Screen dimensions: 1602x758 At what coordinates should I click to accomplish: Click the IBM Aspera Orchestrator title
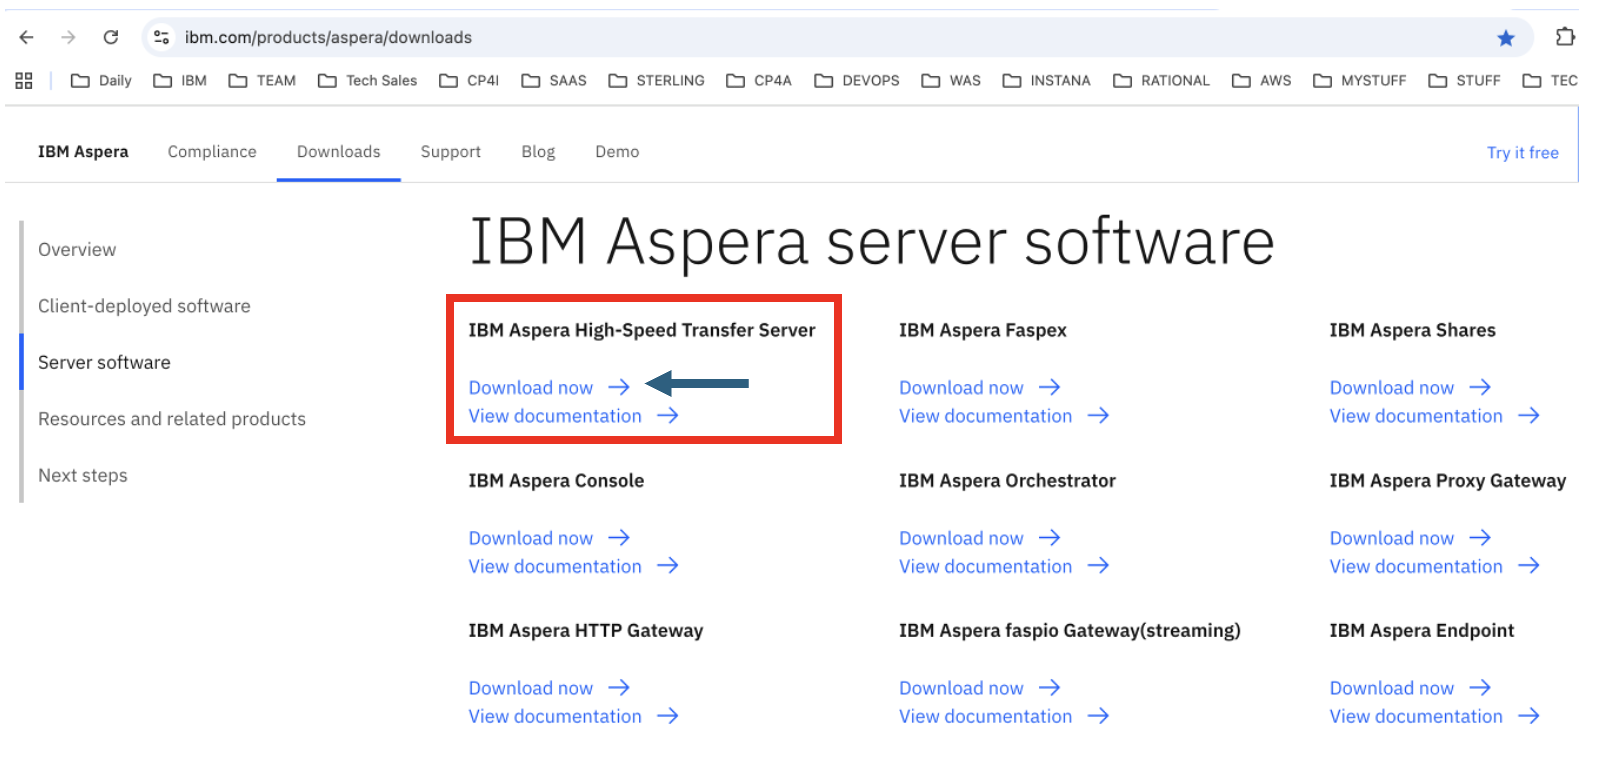(x=1007, y=481)
